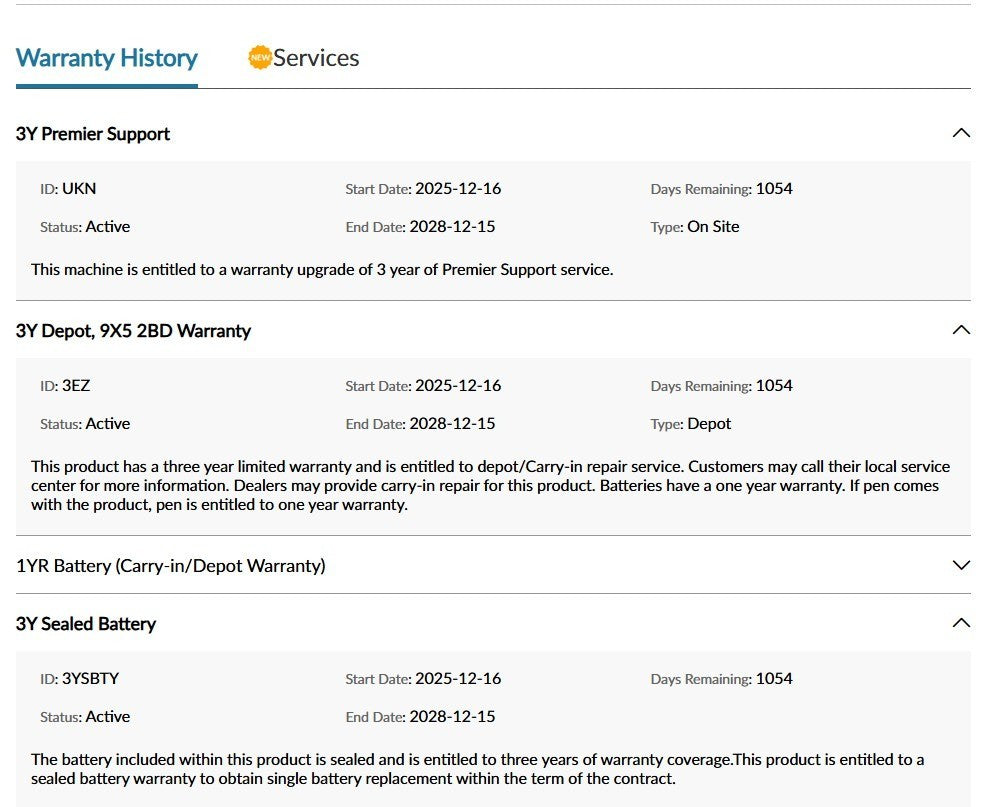Click Premier Support Days Remaining 1054

tap(774, 189)
